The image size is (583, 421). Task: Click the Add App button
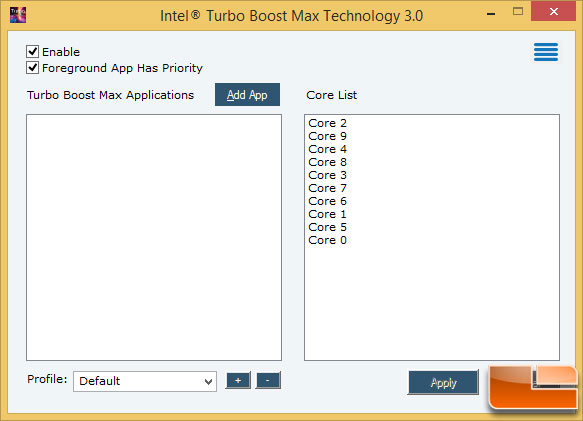click(247, 95)
